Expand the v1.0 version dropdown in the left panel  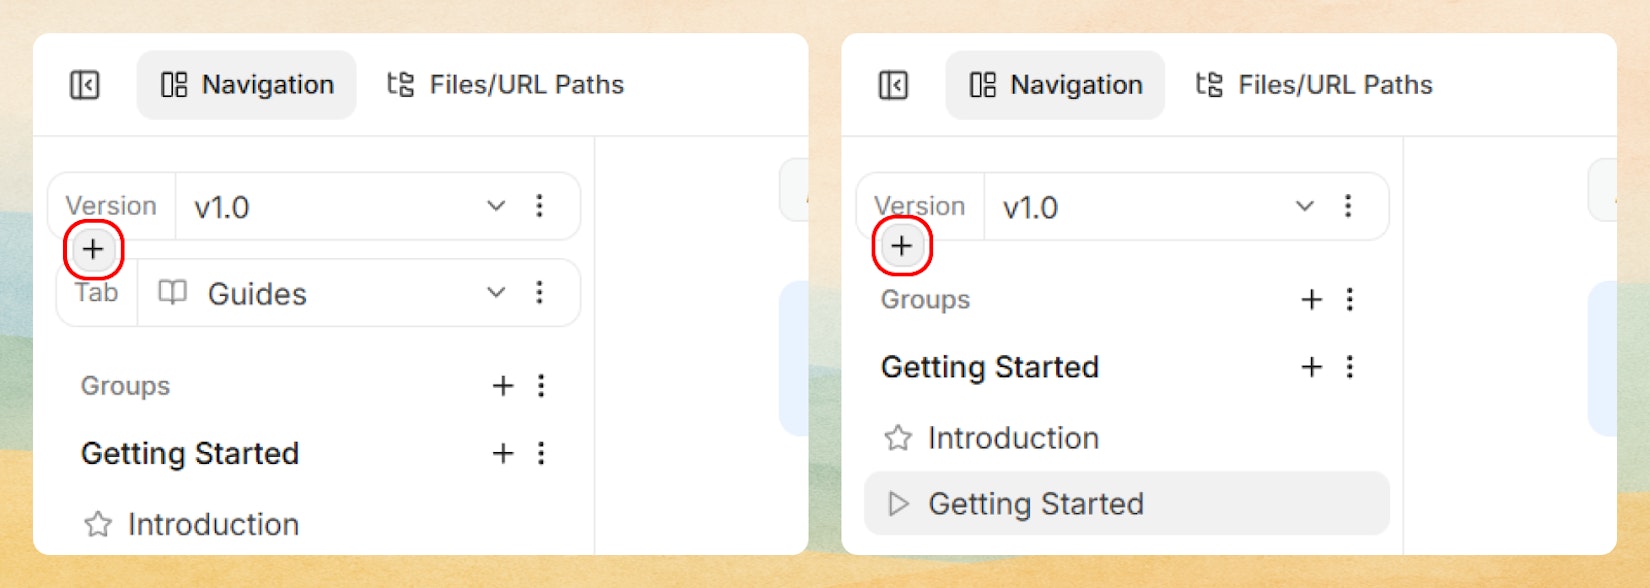(x=496, y=206)
